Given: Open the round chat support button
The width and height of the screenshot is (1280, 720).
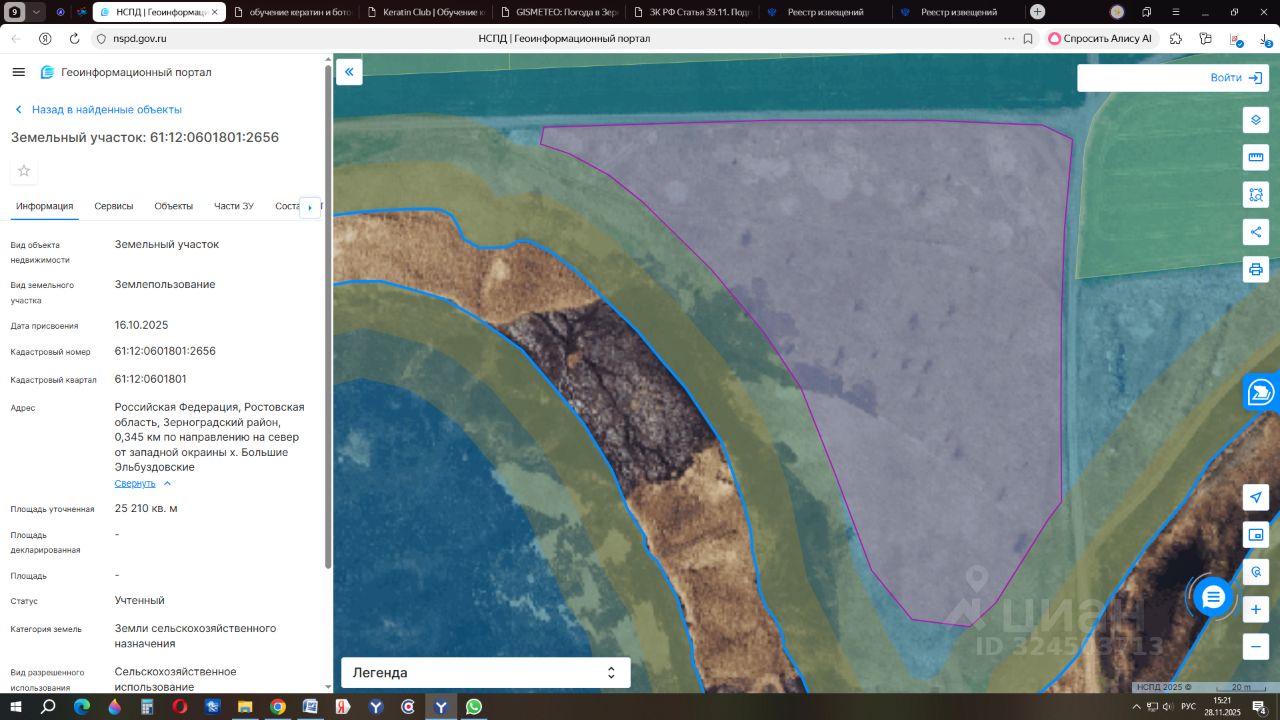Looking at the screenshot, I should [1213, 598].
